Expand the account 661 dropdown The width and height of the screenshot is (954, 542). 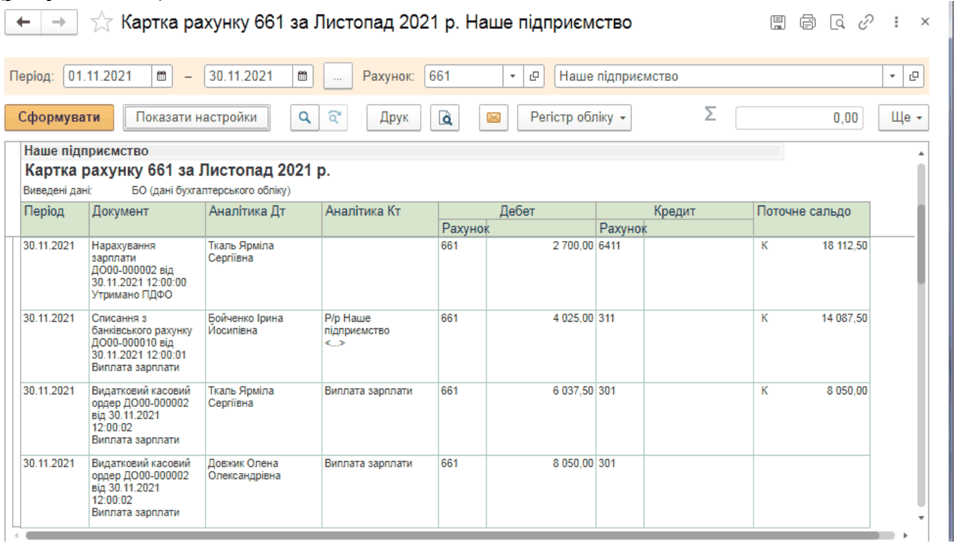point(512,76)
